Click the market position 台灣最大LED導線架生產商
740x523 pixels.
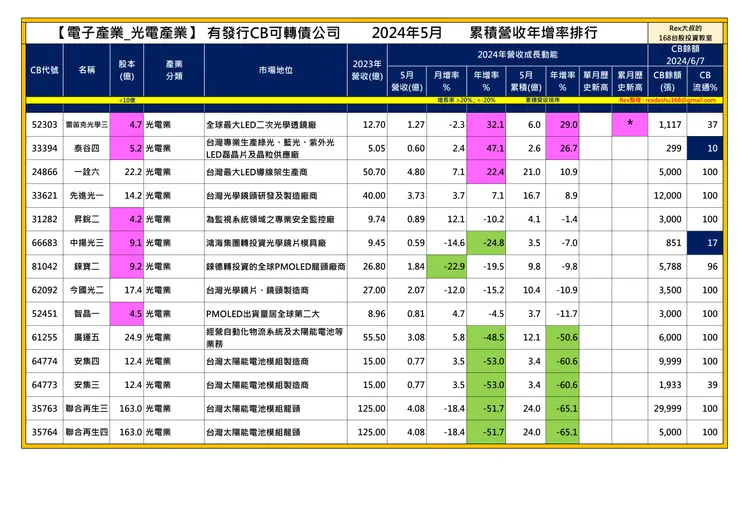(257, 172)
